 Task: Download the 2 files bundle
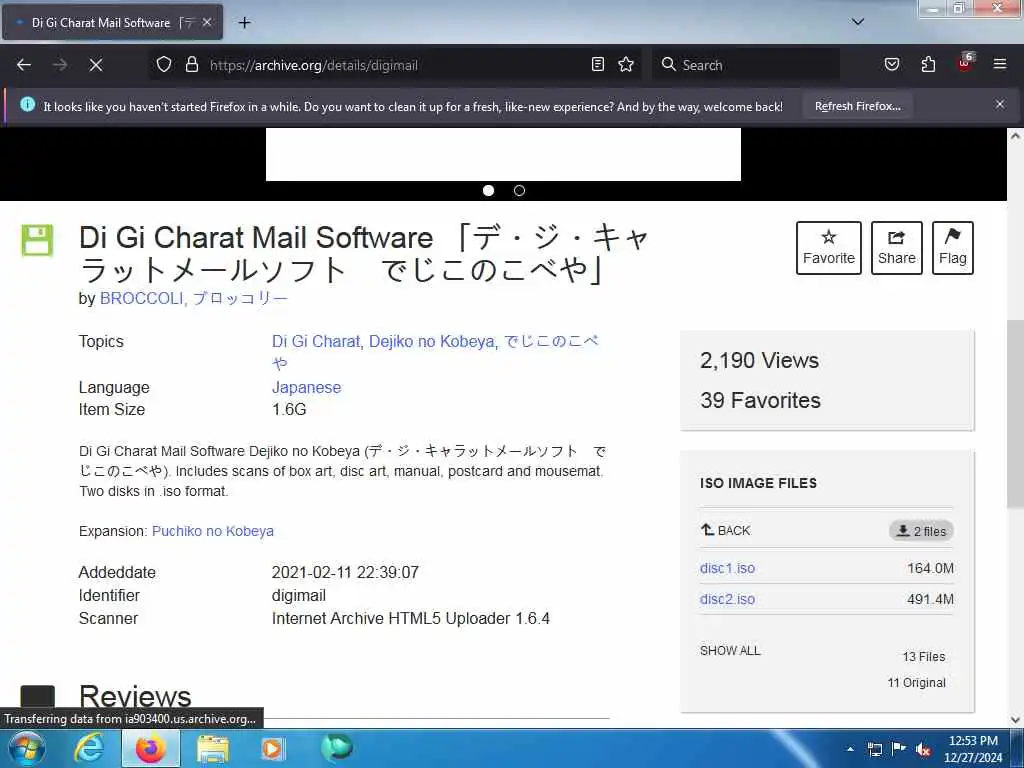coord(921,531)
